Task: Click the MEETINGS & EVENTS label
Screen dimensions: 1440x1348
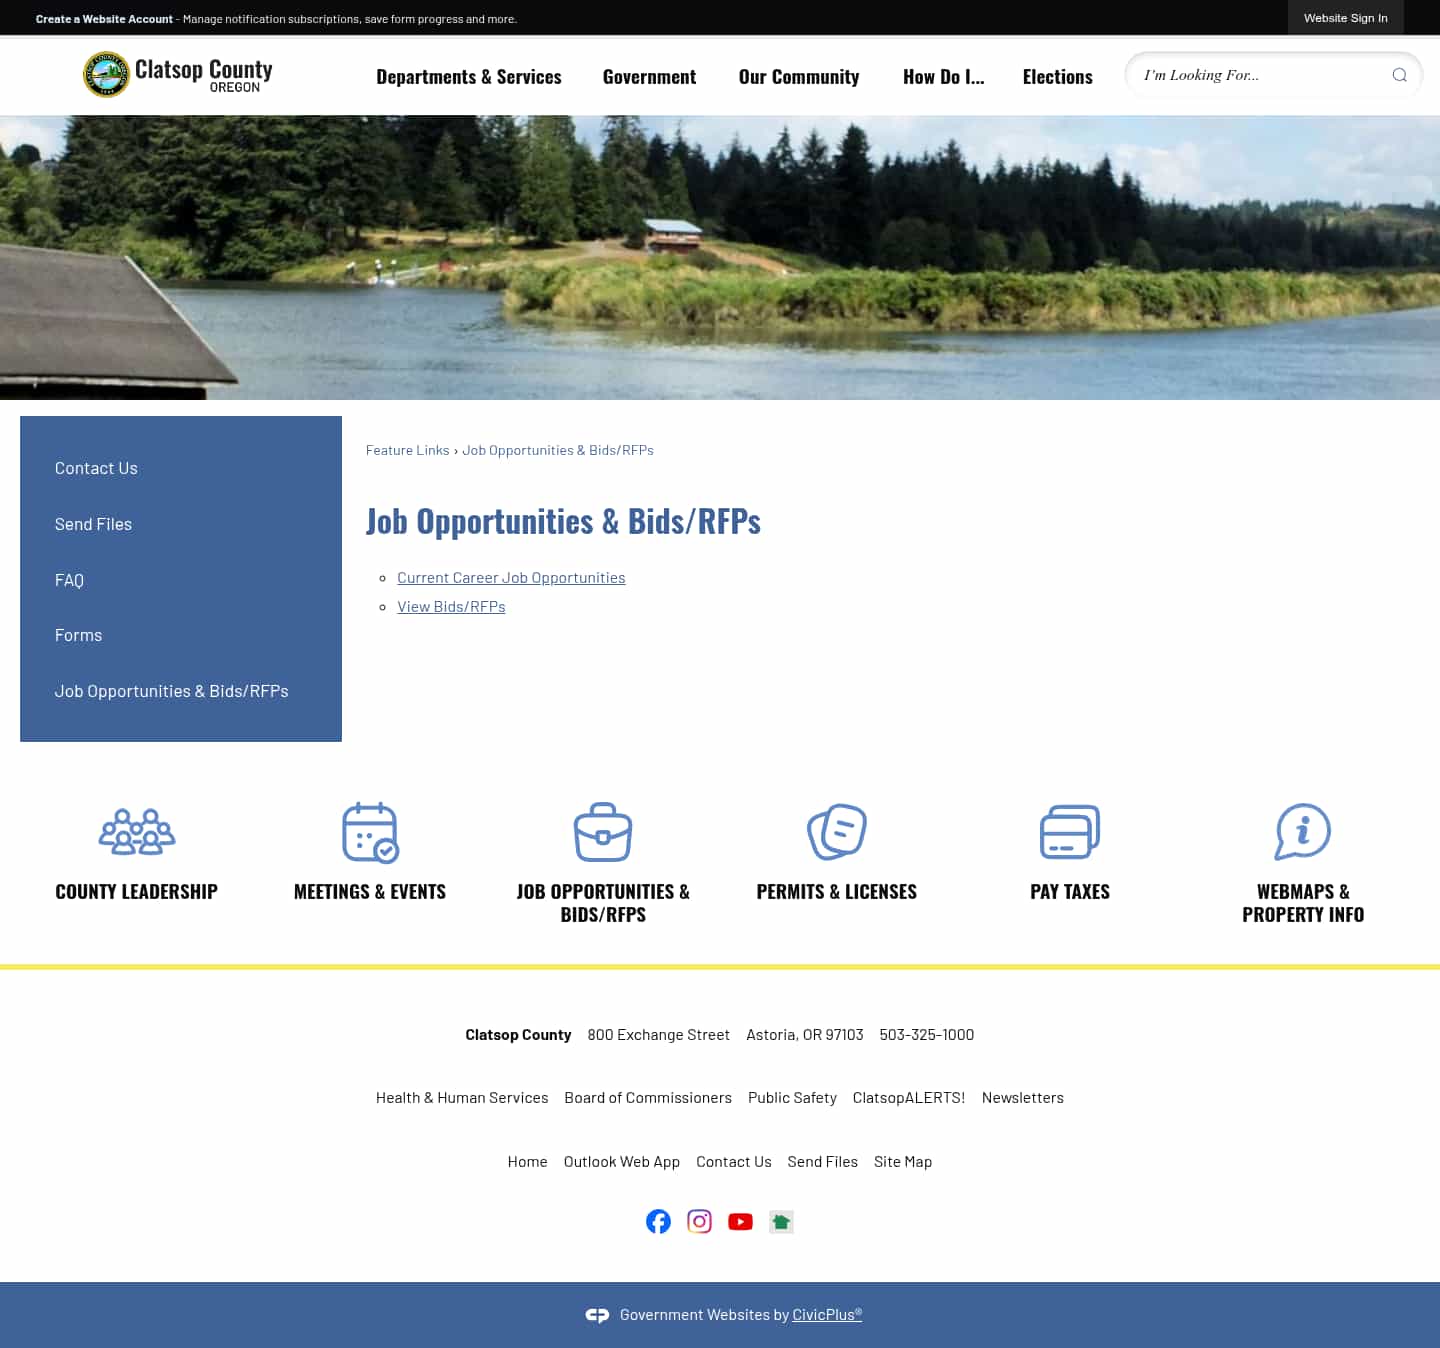Action: click(370, 892)
